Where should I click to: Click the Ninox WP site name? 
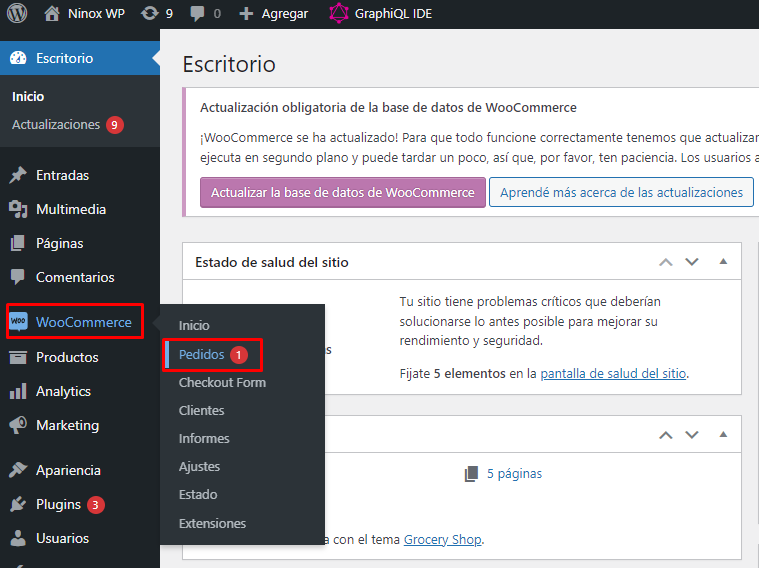(96, 14)
